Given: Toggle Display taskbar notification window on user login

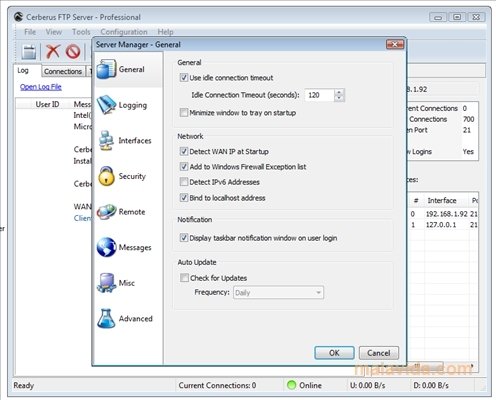Looking at the screenshot, I should pos(184,238).
